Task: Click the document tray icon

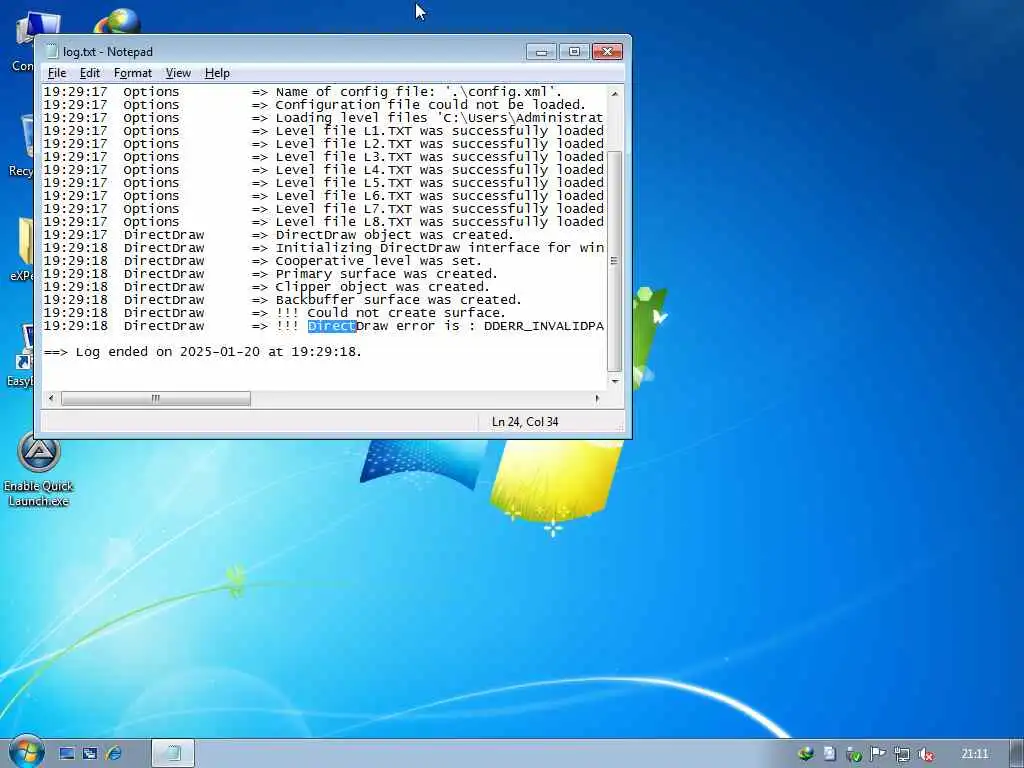Action: click(829, 754)
